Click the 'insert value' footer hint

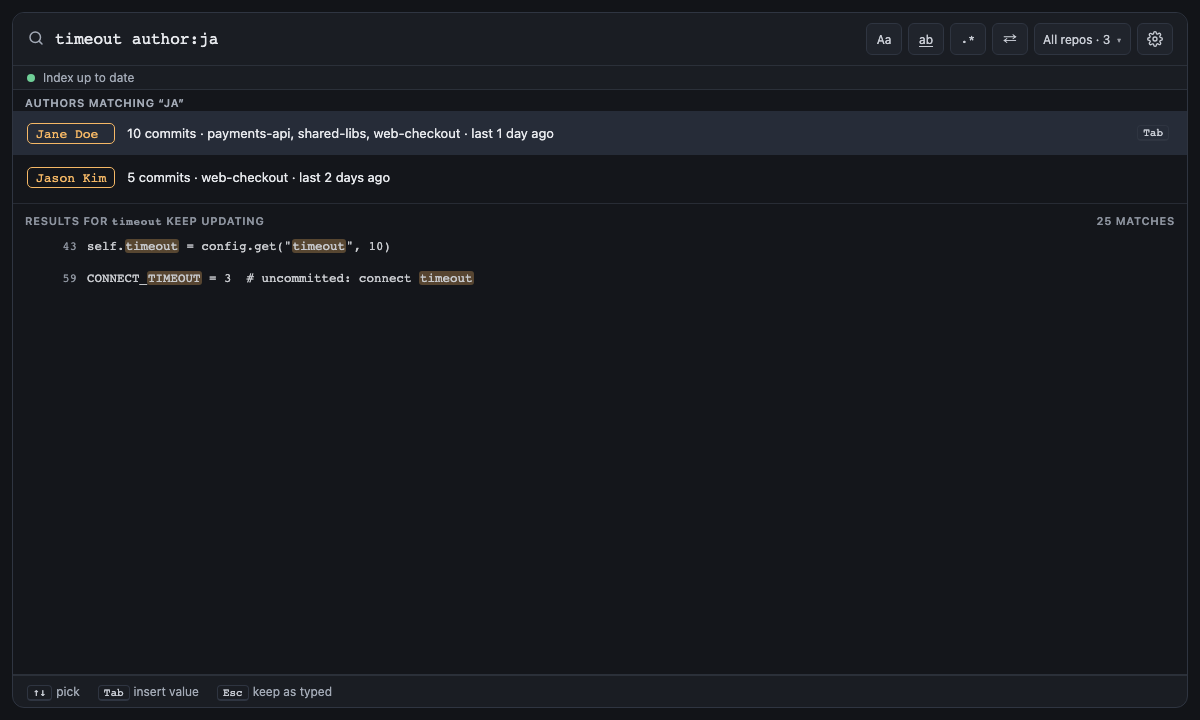148,692
